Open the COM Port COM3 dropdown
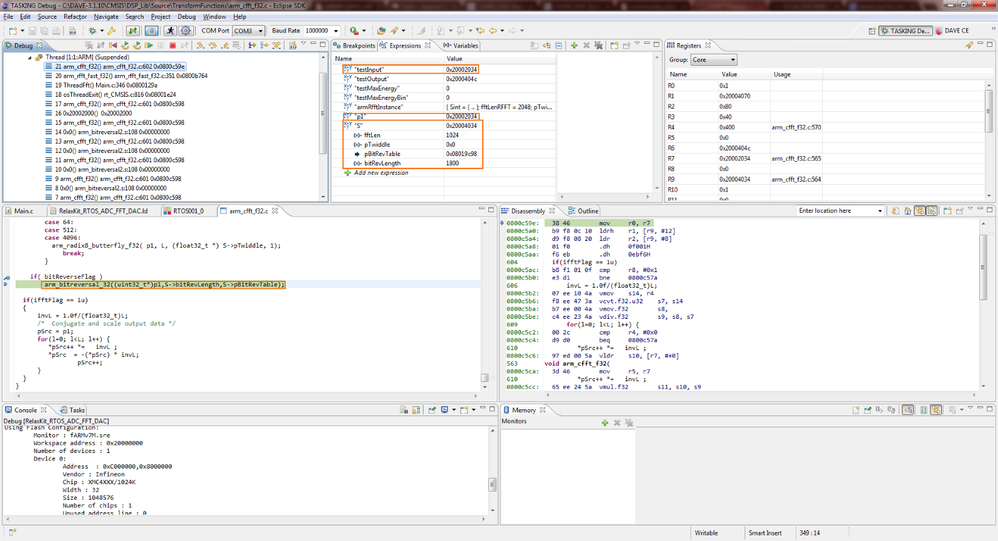Image resolution: width=998 pixels, height=541 pixels. click(x=260, y=31)
